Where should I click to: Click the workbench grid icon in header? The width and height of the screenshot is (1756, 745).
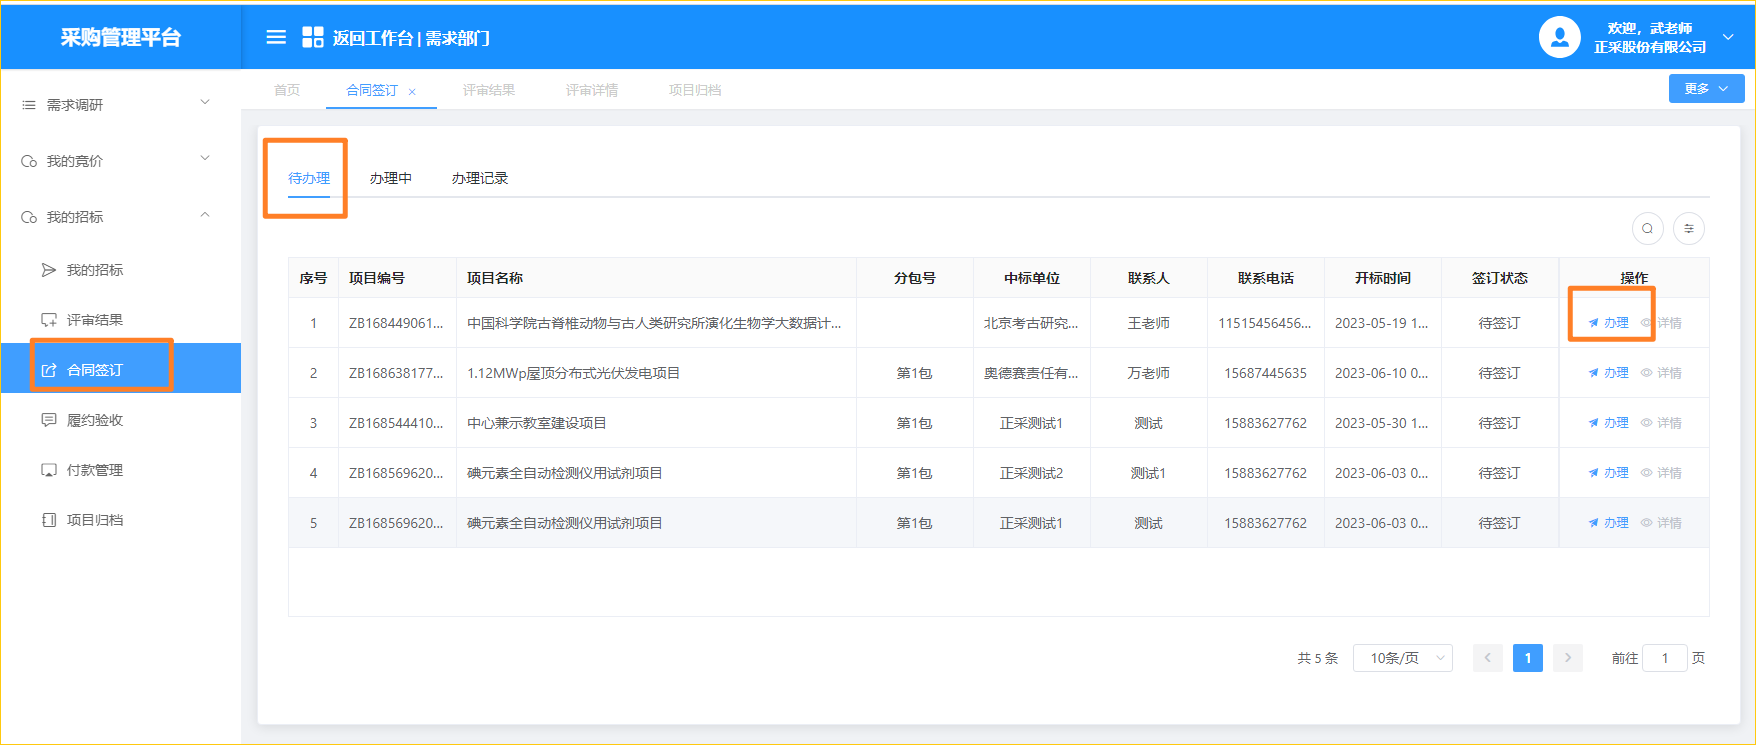[x=313, y=37]
